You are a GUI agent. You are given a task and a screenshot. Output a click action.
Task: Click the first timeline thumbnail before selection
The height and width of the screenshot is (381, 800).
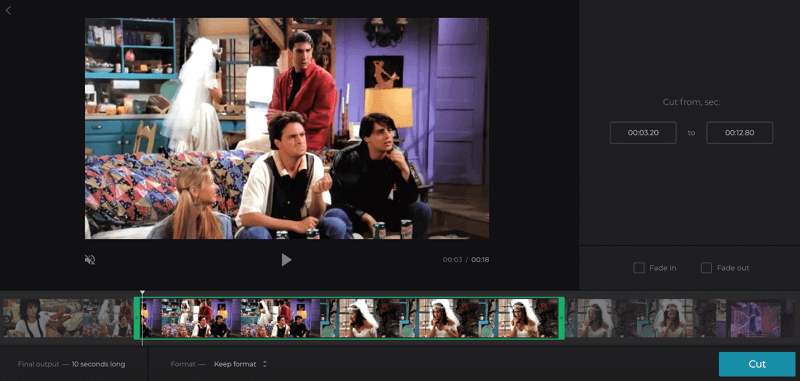[42, 318]
